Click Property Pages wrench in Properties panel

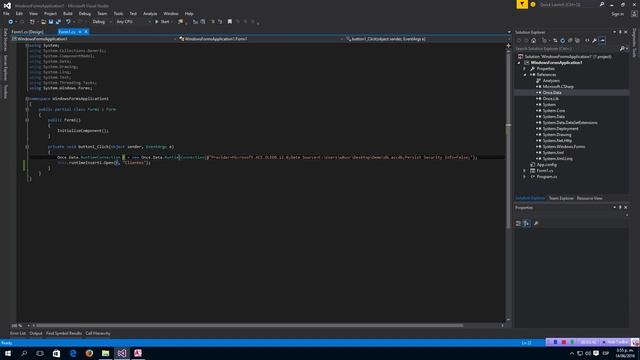coord(536,223)
